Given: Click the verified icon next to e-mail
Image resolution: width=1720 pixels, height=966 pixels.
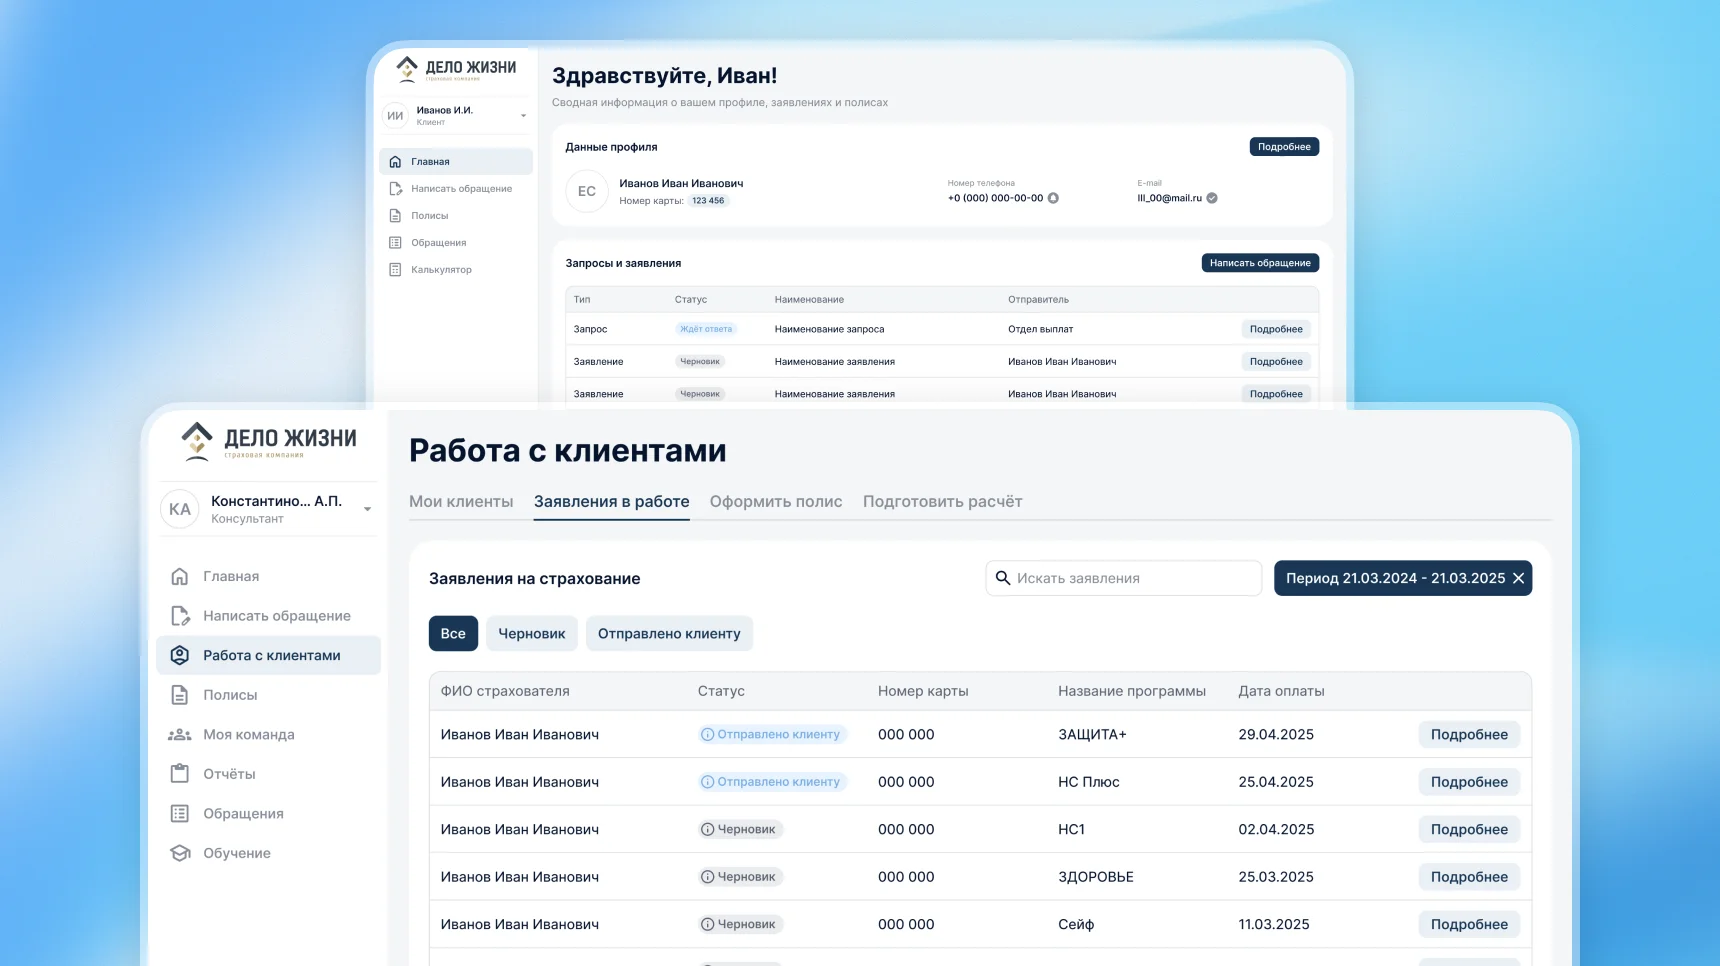Looking at the screenshot, I should tap(1212, 198).
